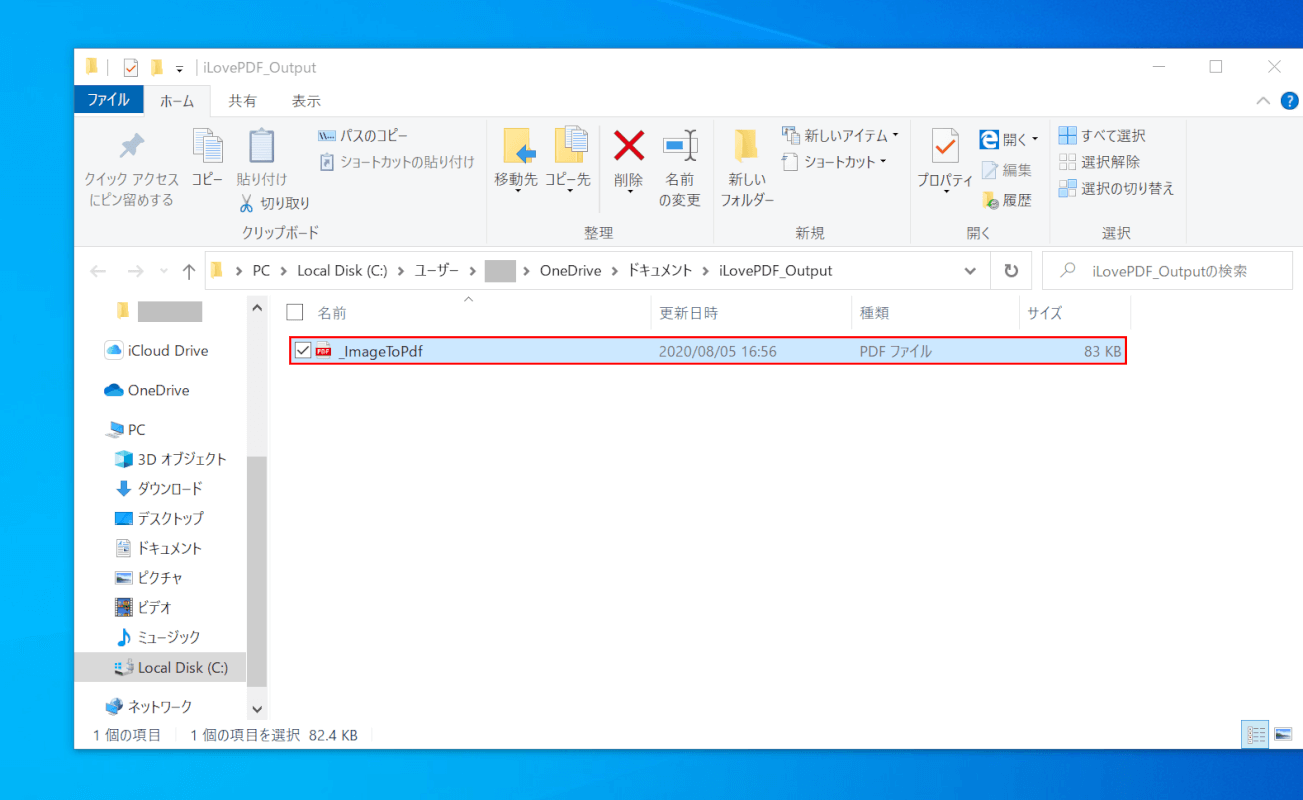Open the ファイル (File) tab
Viewport: 1303px width, 800px height.
pos(108,100)
